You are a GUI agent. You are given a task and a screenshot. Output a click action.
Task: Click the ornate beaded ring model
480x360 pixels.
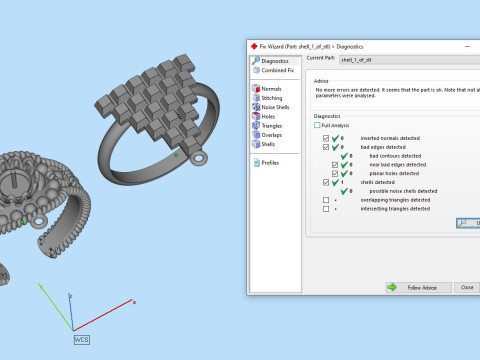tap(43, 203)
